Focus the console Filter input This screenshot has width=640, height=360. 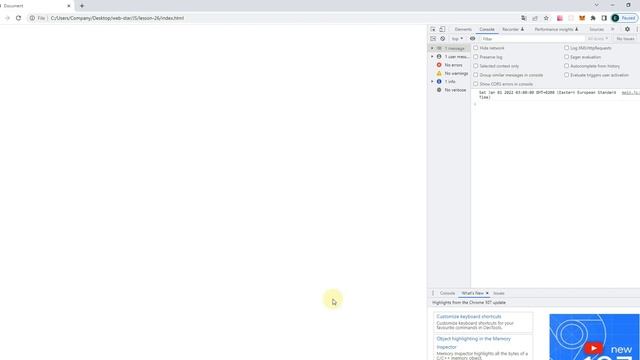[532, 39]
